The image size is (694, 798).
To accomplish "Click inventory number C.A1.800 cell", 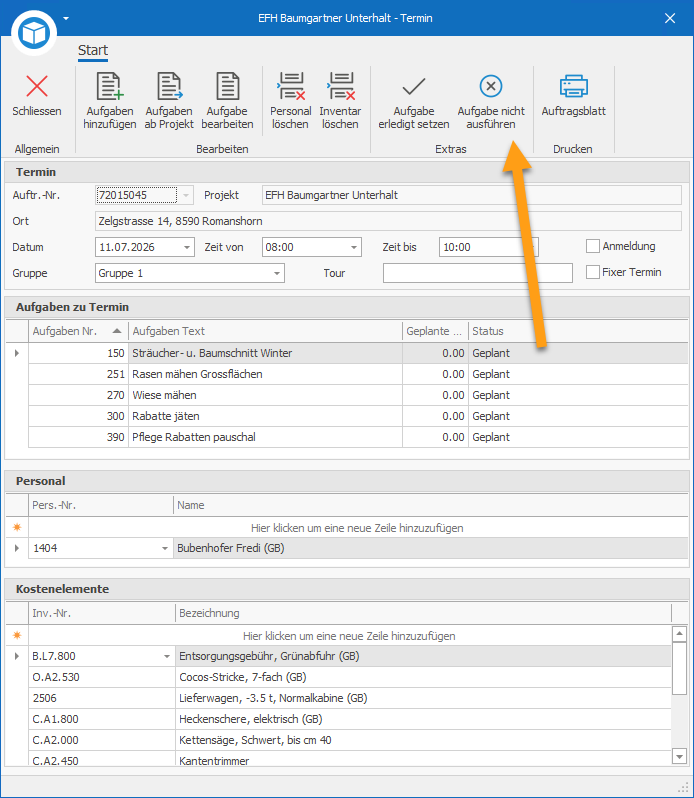I will [102, 719].
